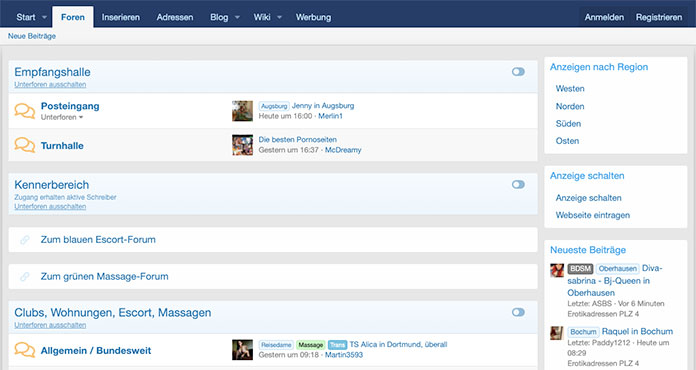Select Osten region in sidebar
Viewport: 696px width, 370px height.
[567, 141]
